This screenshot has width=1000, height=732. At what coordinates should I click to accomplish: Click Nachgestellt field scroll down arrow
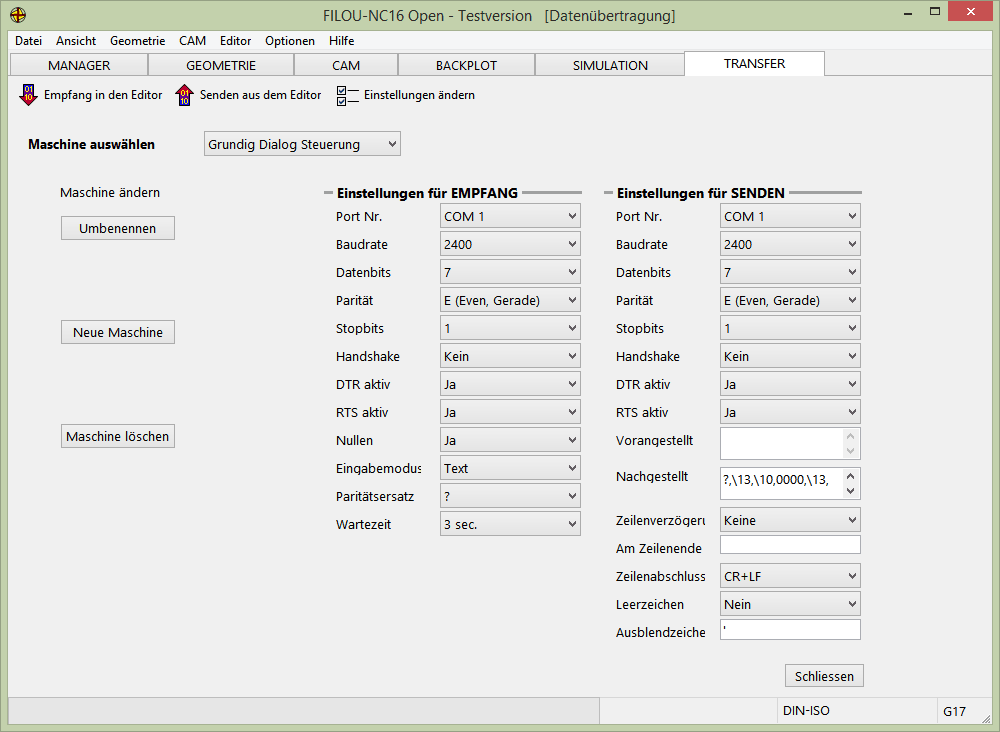click(850, 491)
